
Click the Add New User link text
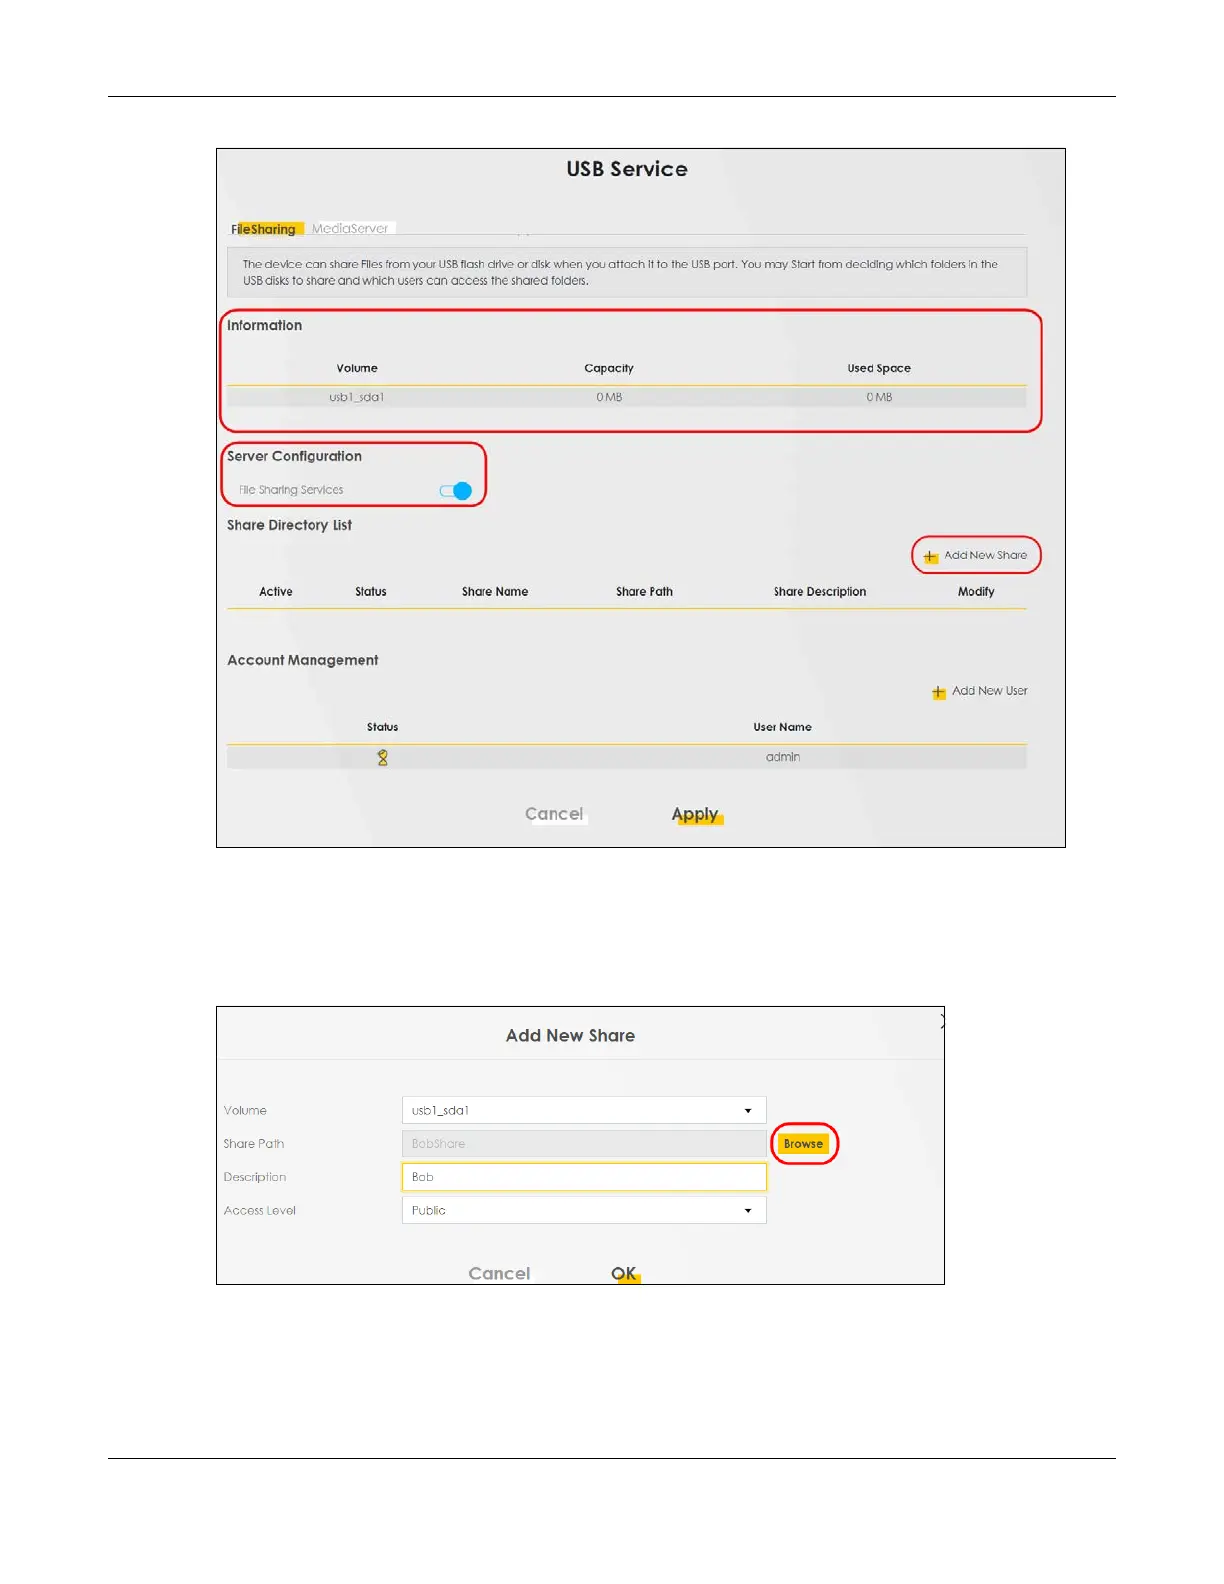click(990, 691)
